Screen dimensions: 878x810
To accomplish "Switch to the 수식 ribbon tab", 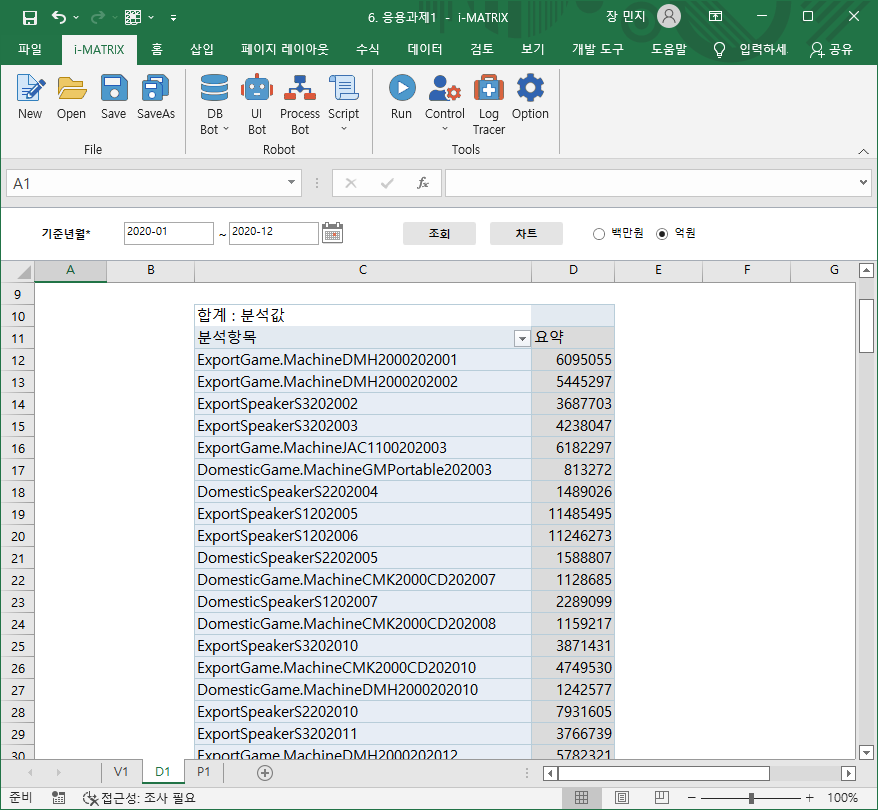I will click(x=367, y=49).
